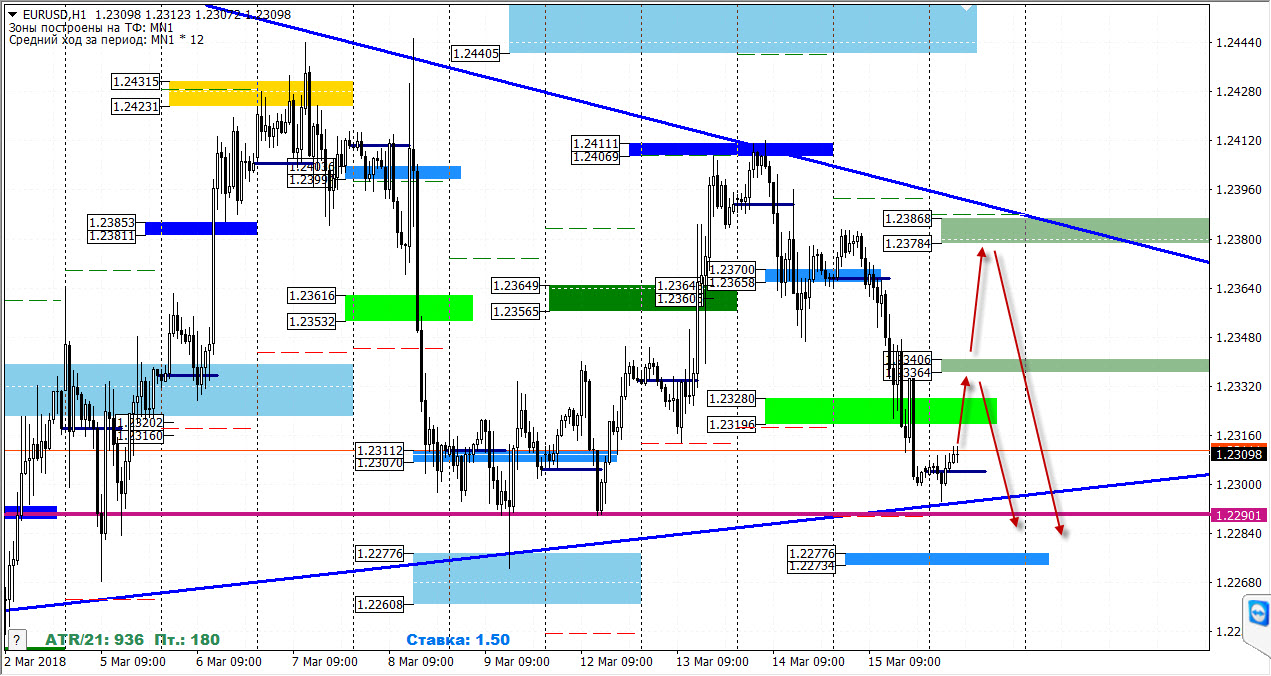Image resolution: width=1271 pixels, height=676 pixels.
Task: Click the '8 Mar 09:00' time axis label
Action: (421, 662)
